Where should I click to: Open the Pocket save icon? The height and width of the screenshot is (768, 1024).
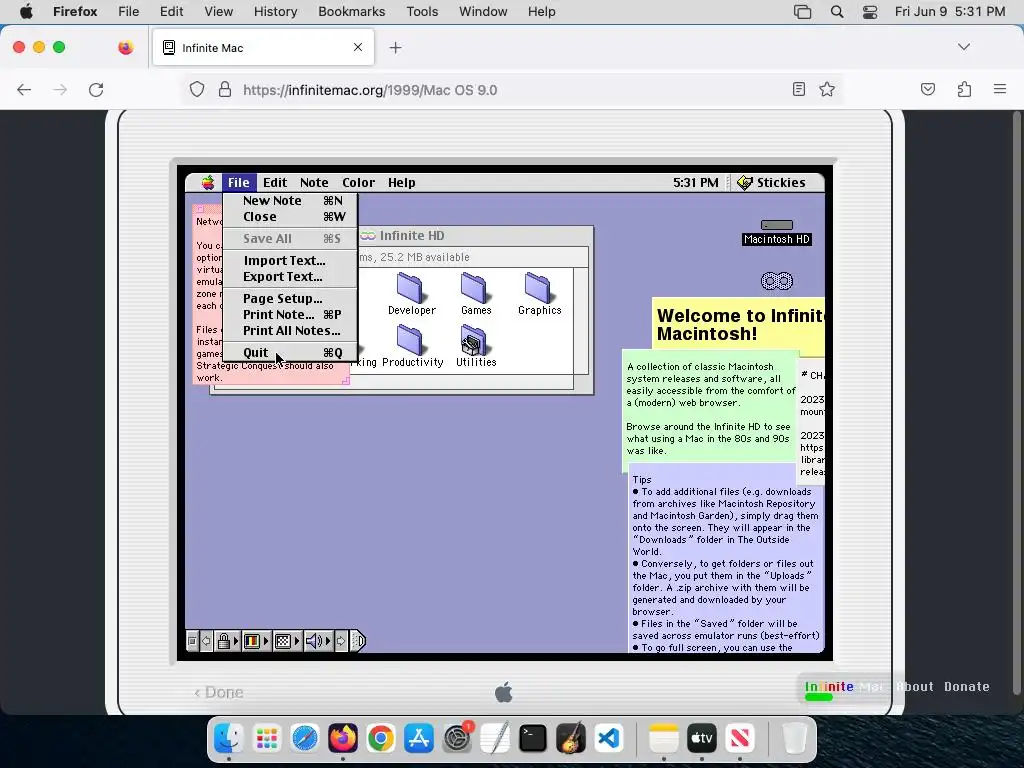(928, 89)
